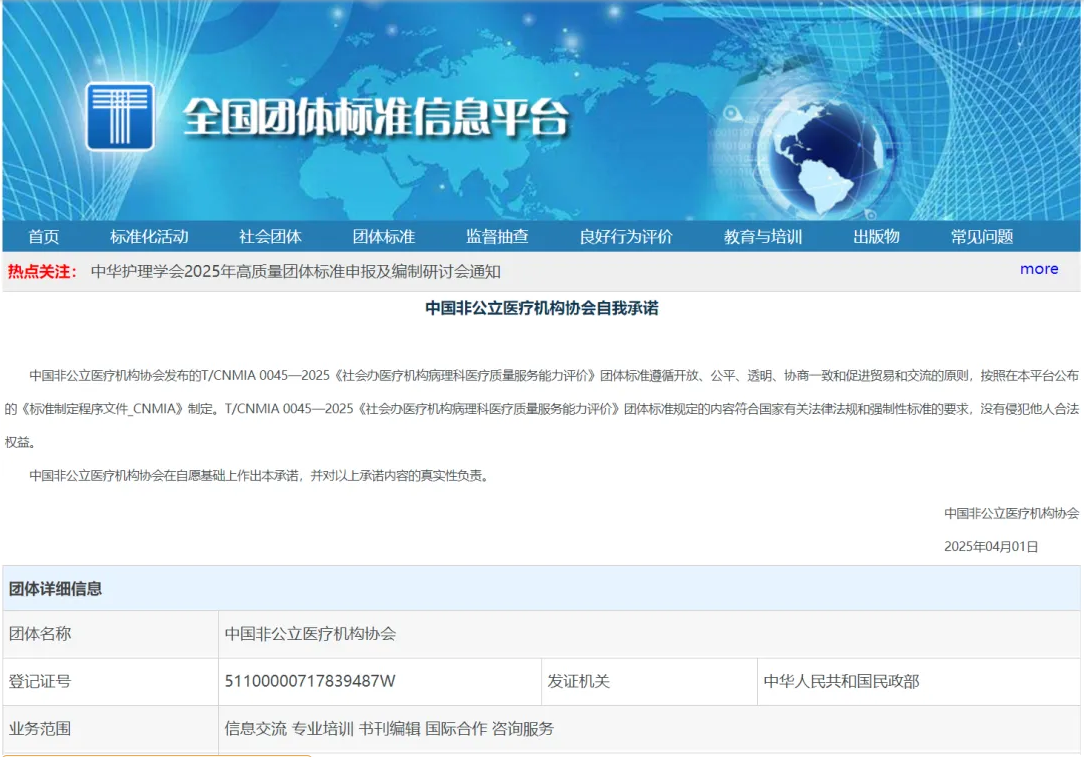Click the 中国非公立医疗机构协会 signature above date

click(1011, 514)
